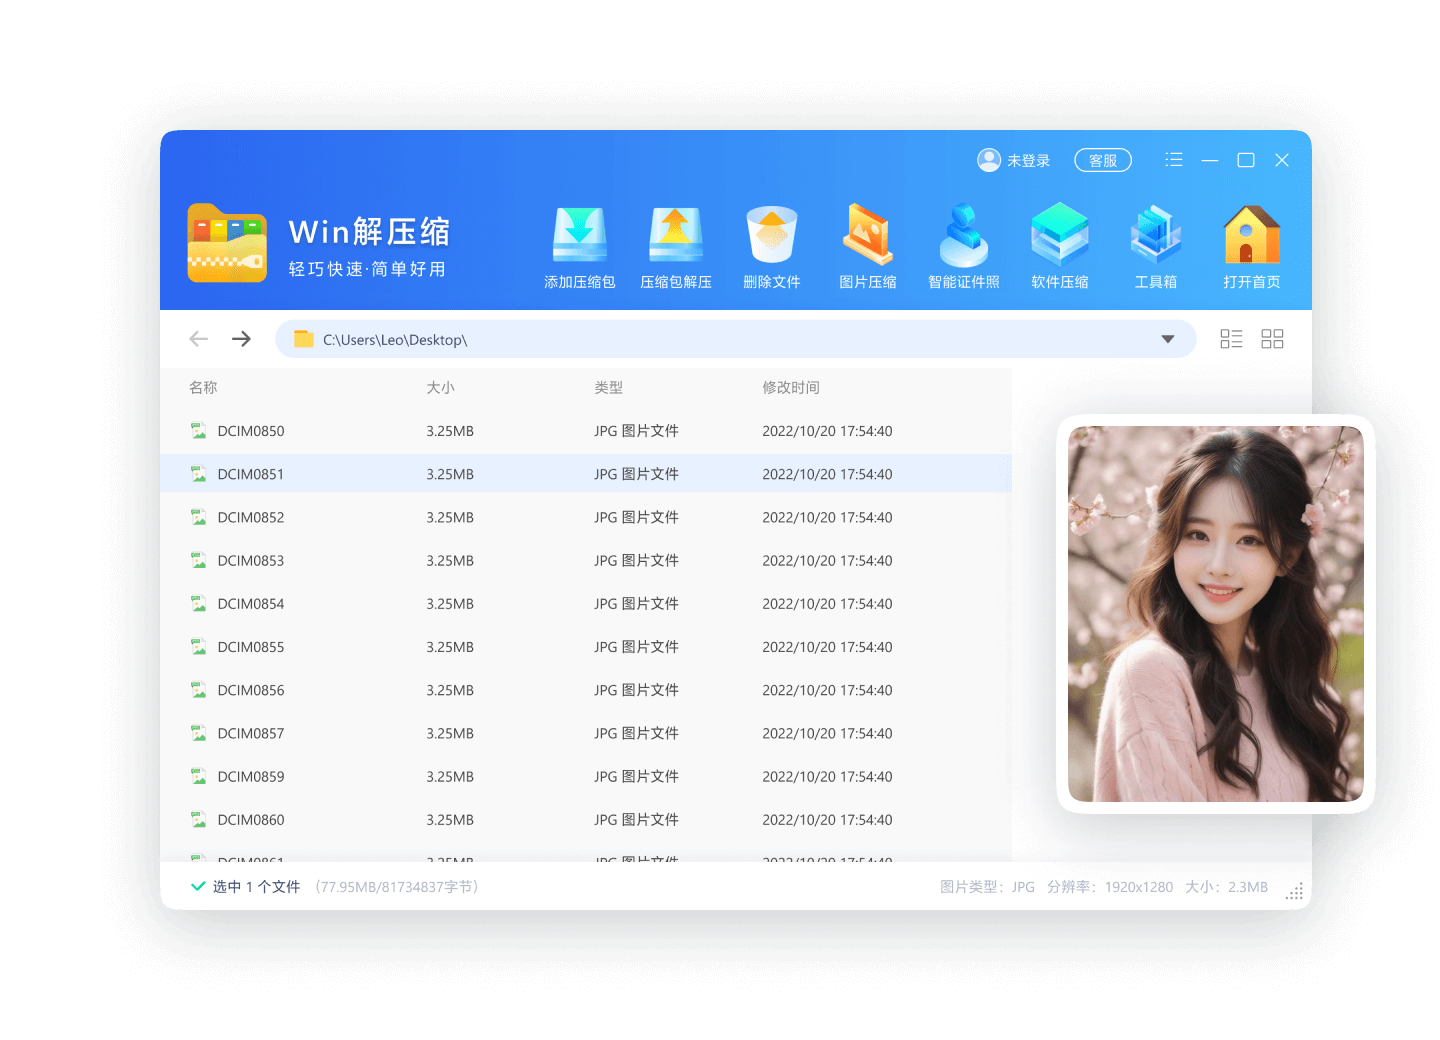Open the Image Compression (图片压缩) tool
The height and width of the screenshot is (1040, 1440).
(867, 236)
